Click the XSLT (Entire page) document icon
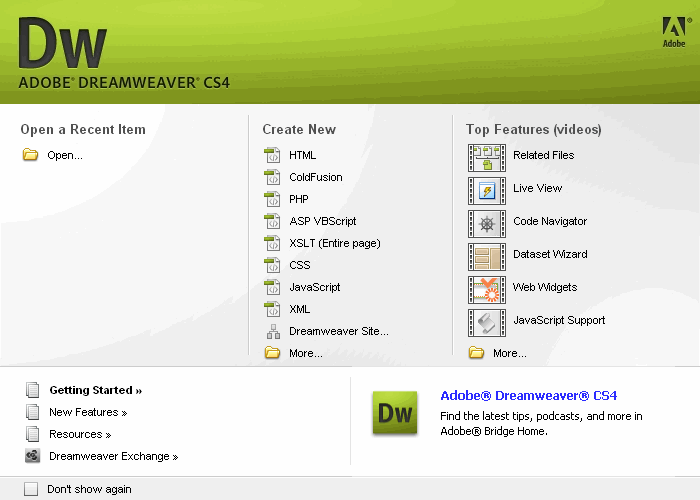 272,243
